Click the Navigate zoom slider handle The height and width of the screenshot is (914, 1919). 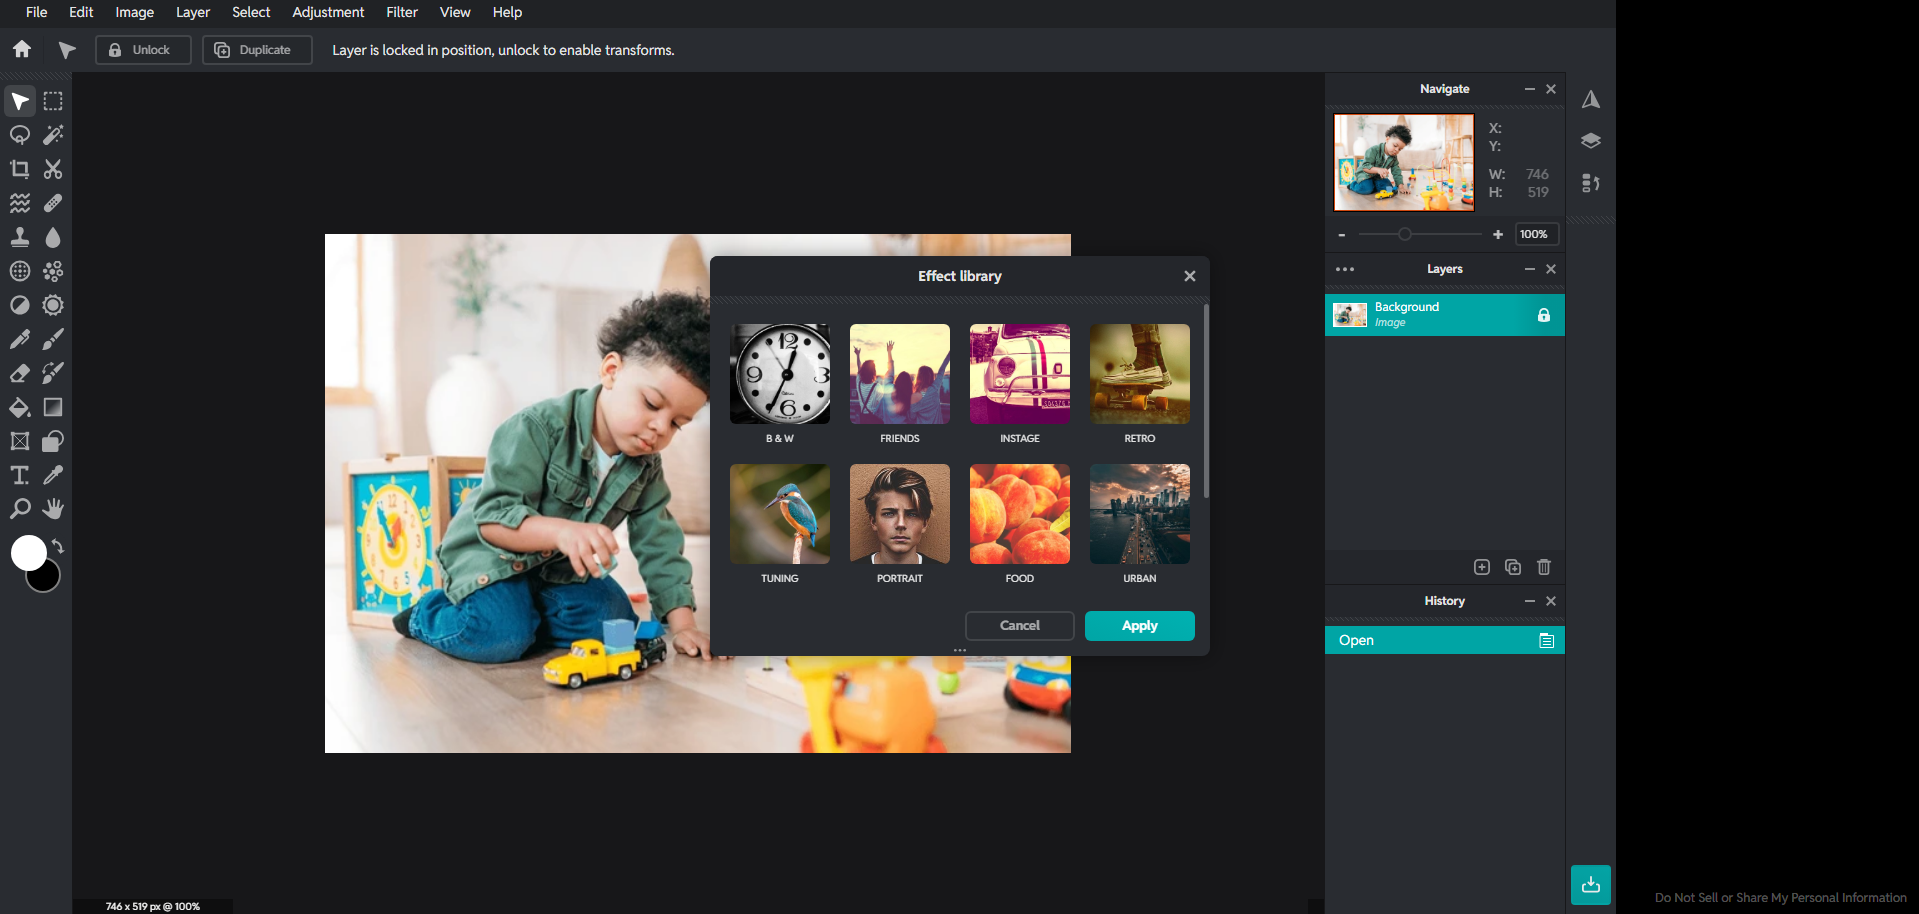[1405, 234]
